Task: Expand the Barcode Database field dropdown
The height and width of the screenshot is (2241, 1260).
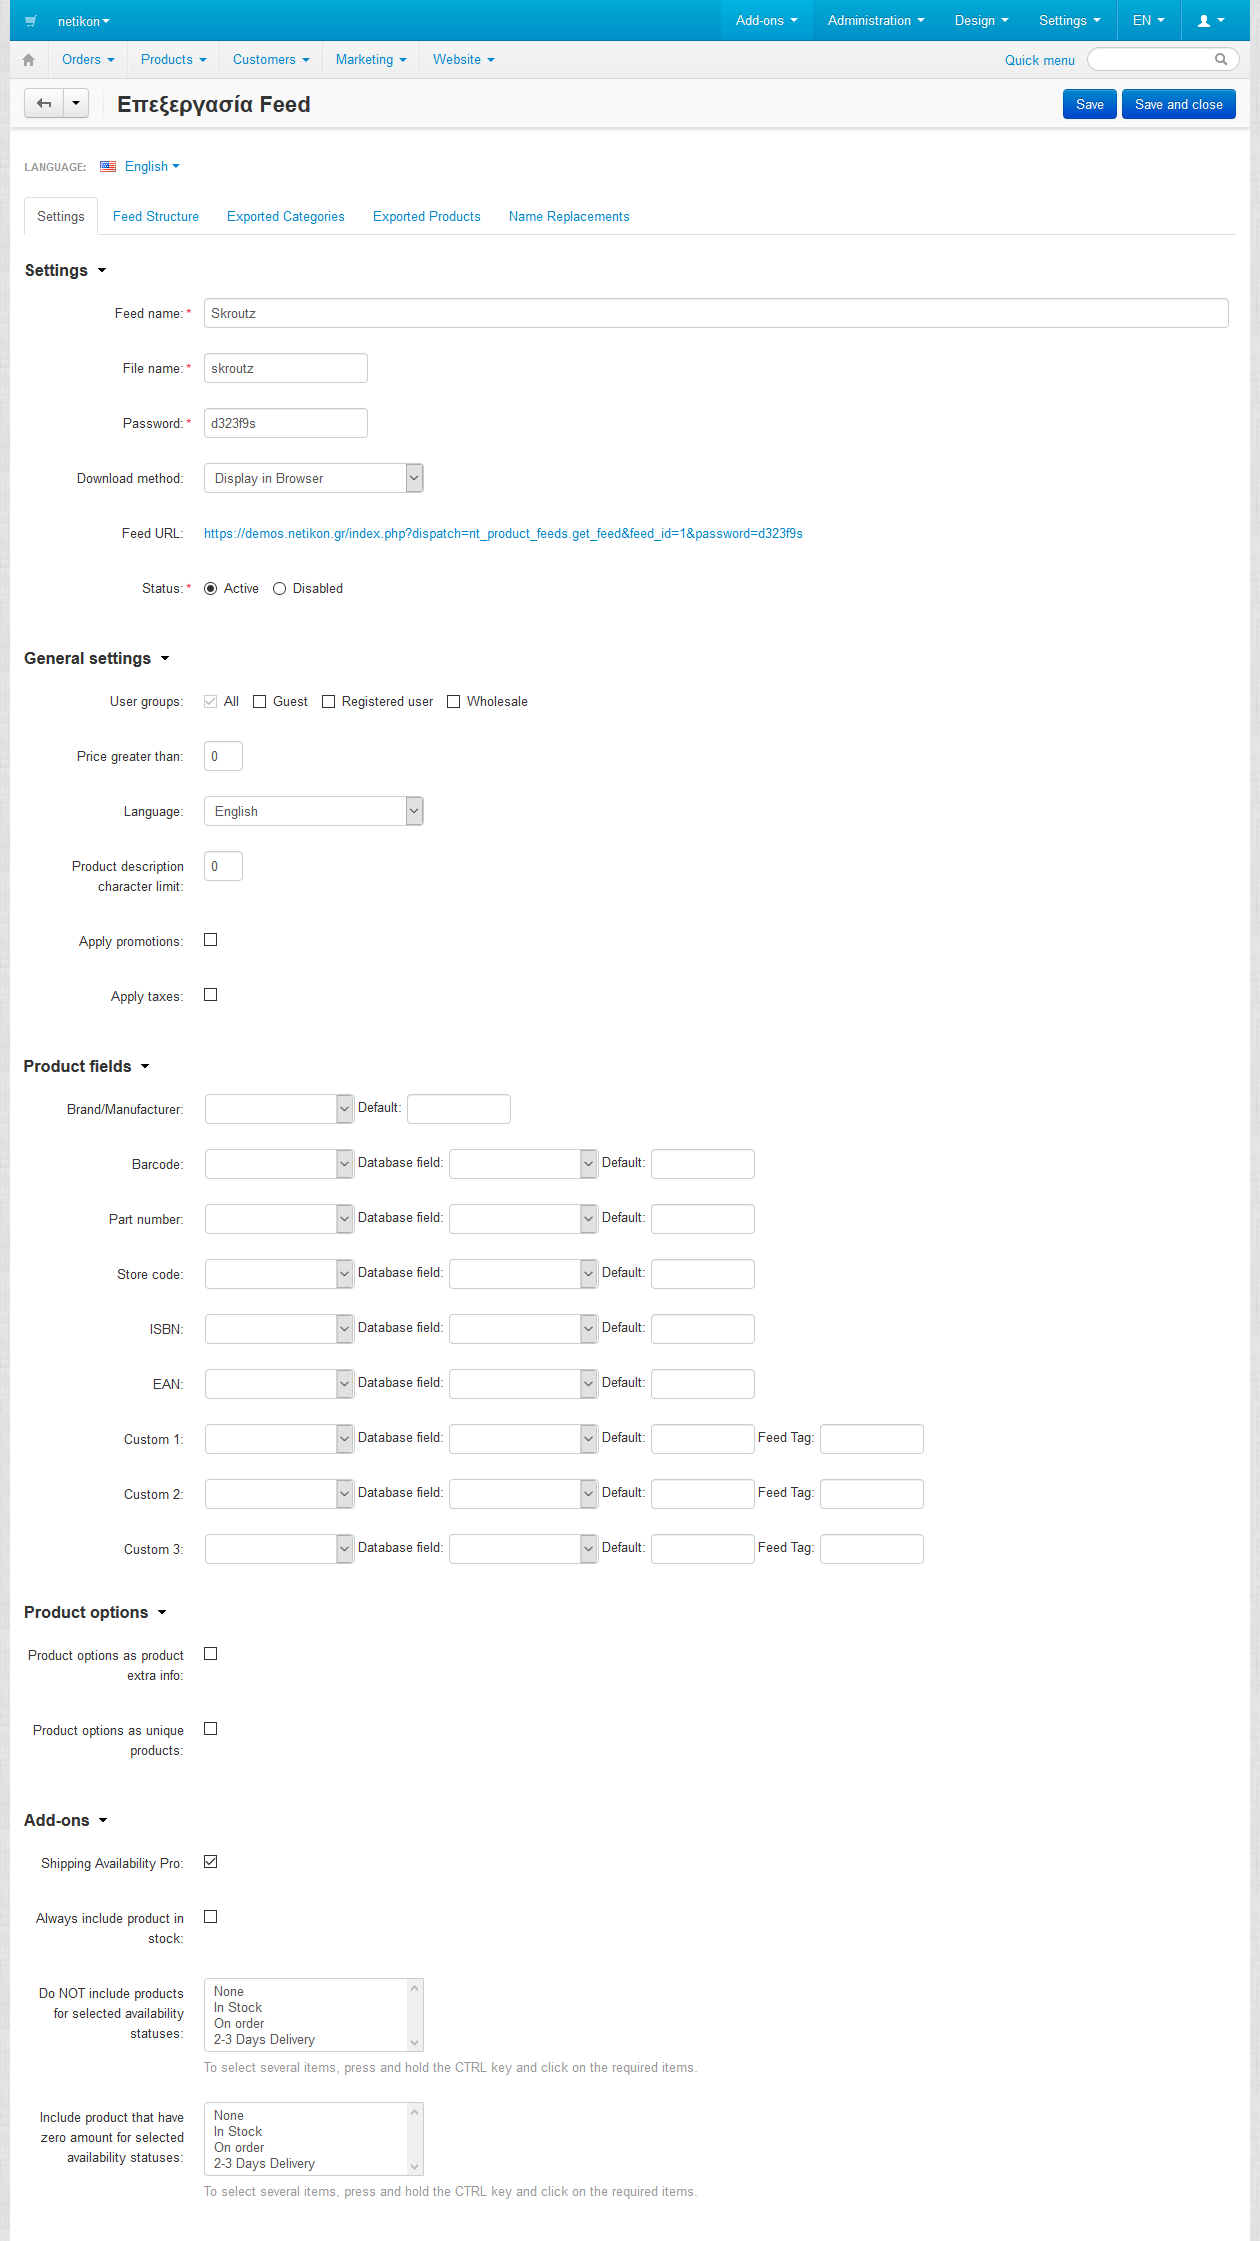Action: point(523,1164)
